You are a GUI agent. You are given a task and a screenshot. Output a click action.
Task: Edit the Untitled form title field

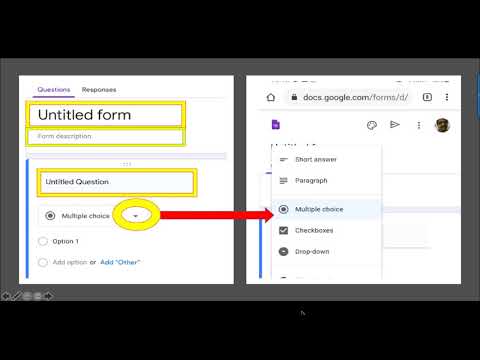tap(105, 115)
